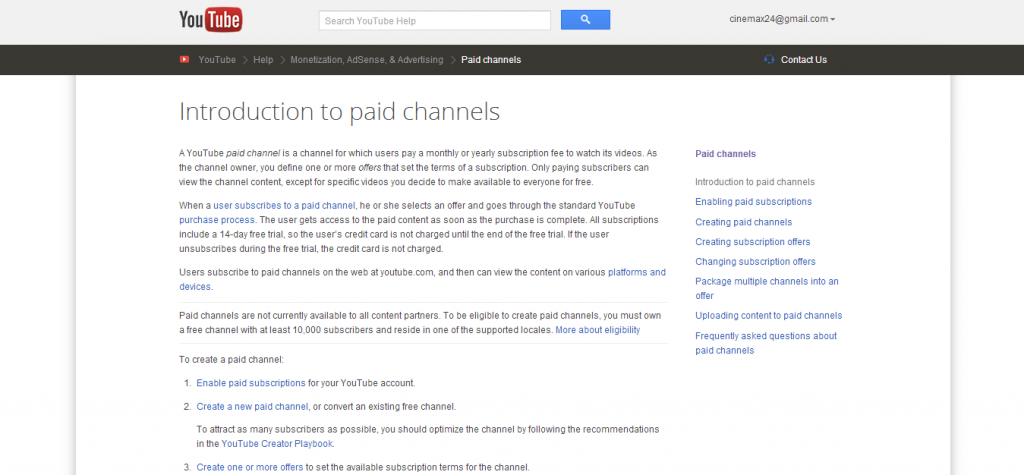Follow the purchase process link
This screenshot has height=475, width=1024.
click(217, 220)
